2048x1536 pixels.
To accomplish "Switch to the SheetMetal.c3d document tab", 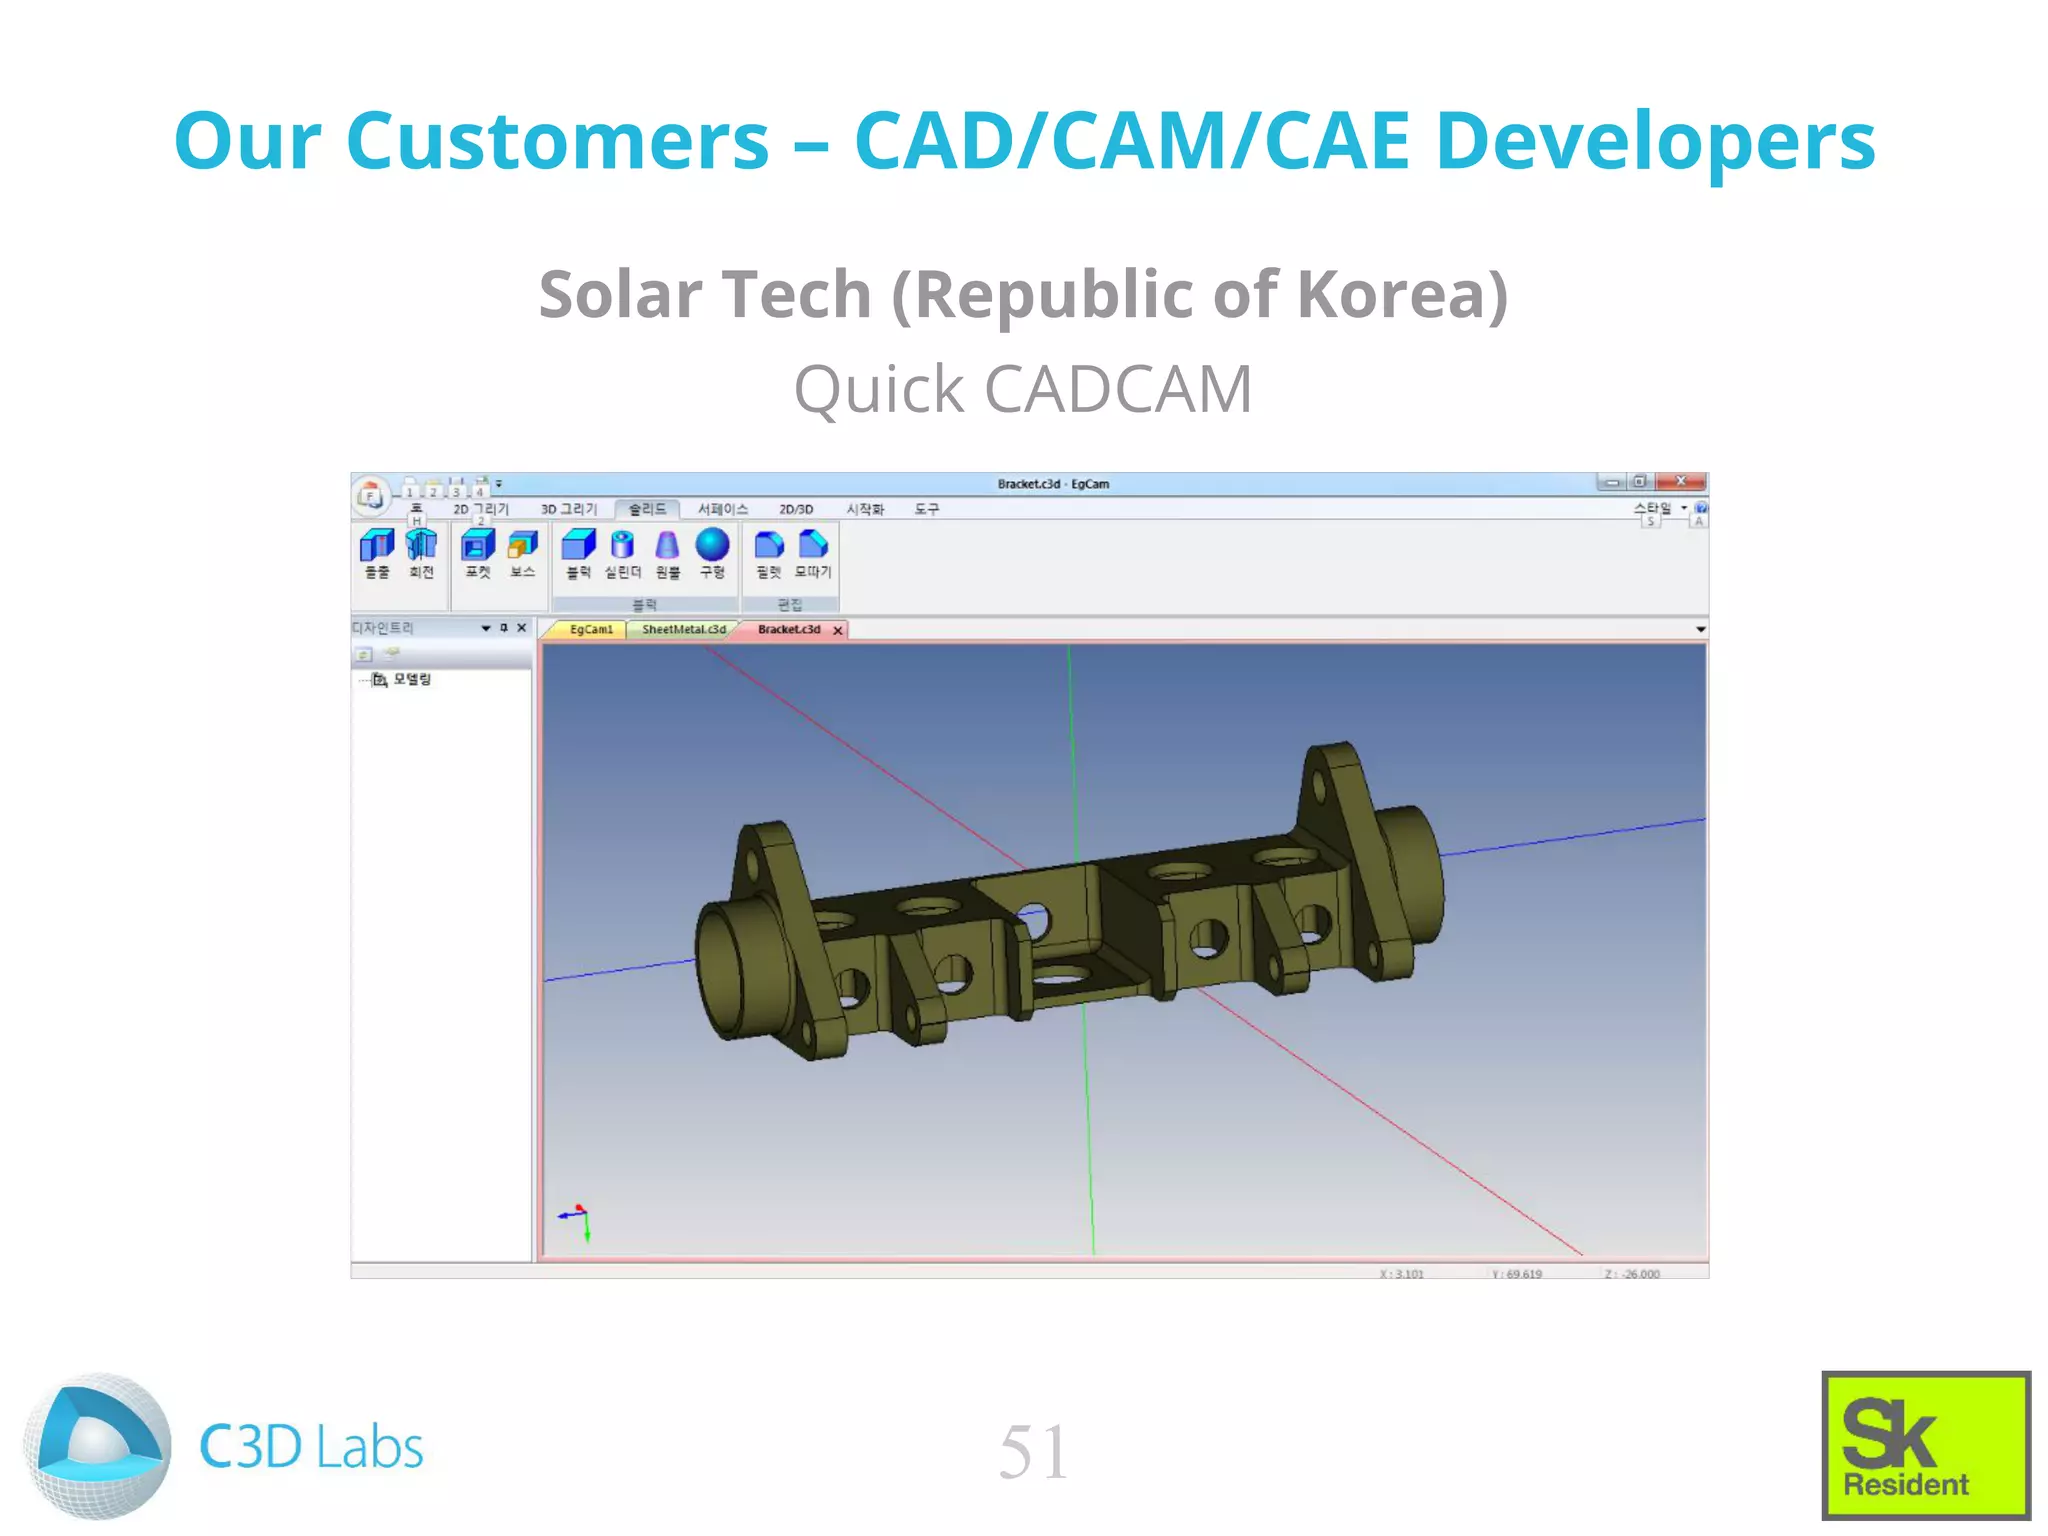I will (684, 630).
